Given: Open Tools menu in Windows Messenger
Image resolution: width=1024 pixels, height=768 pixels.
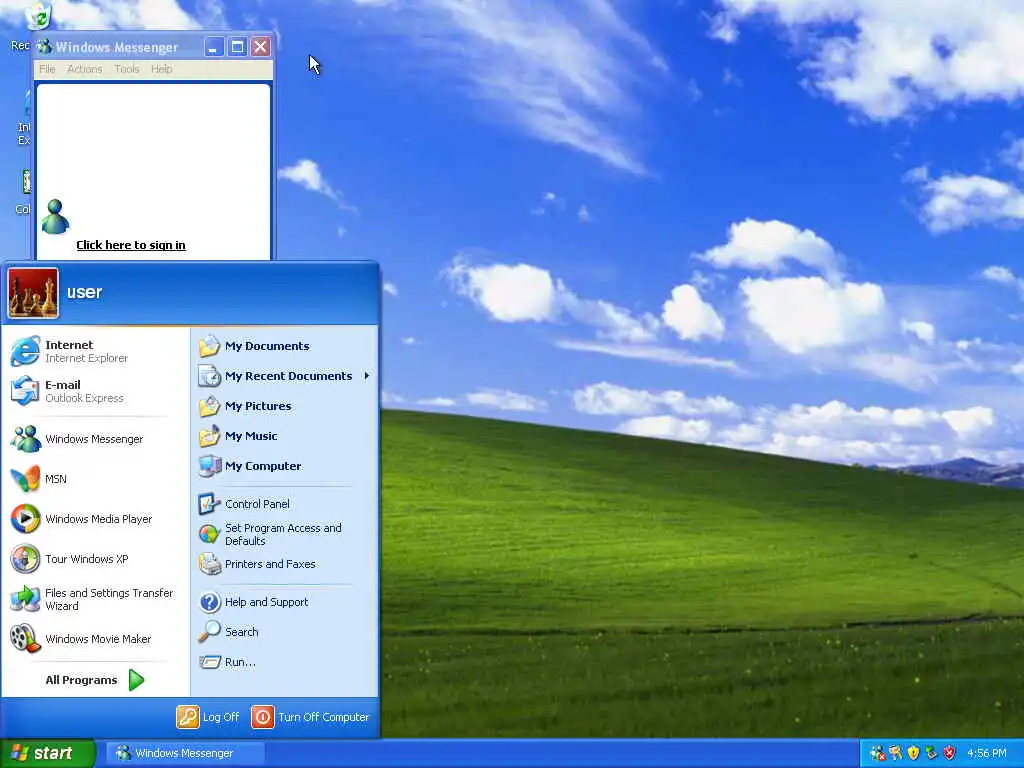Looking at the screenshot, I should (x=127, y=69).
